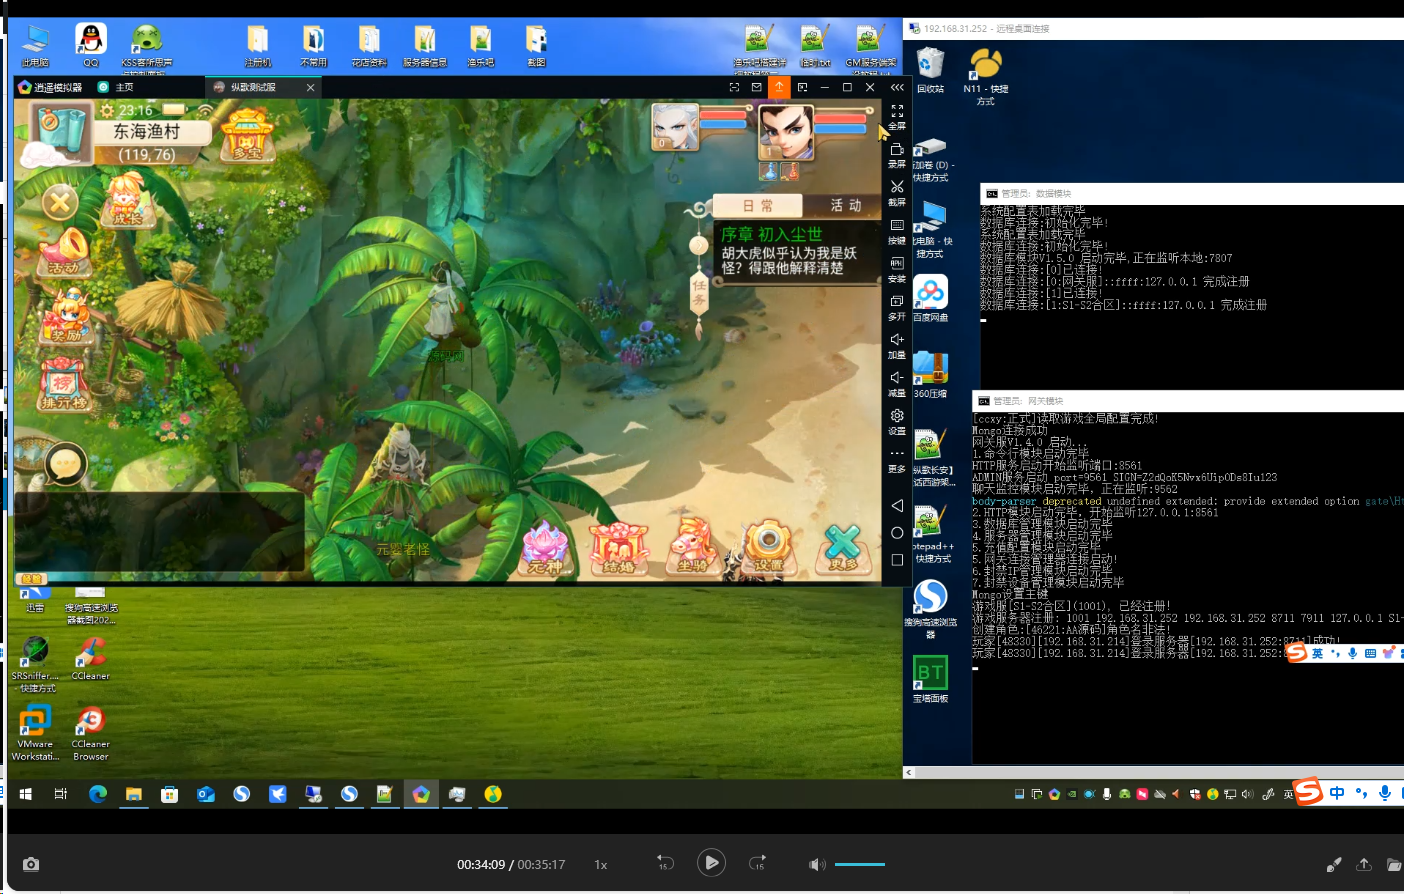Open the 服务器信息 desktop folder
1404x894 pixels.
pos(425,46)
